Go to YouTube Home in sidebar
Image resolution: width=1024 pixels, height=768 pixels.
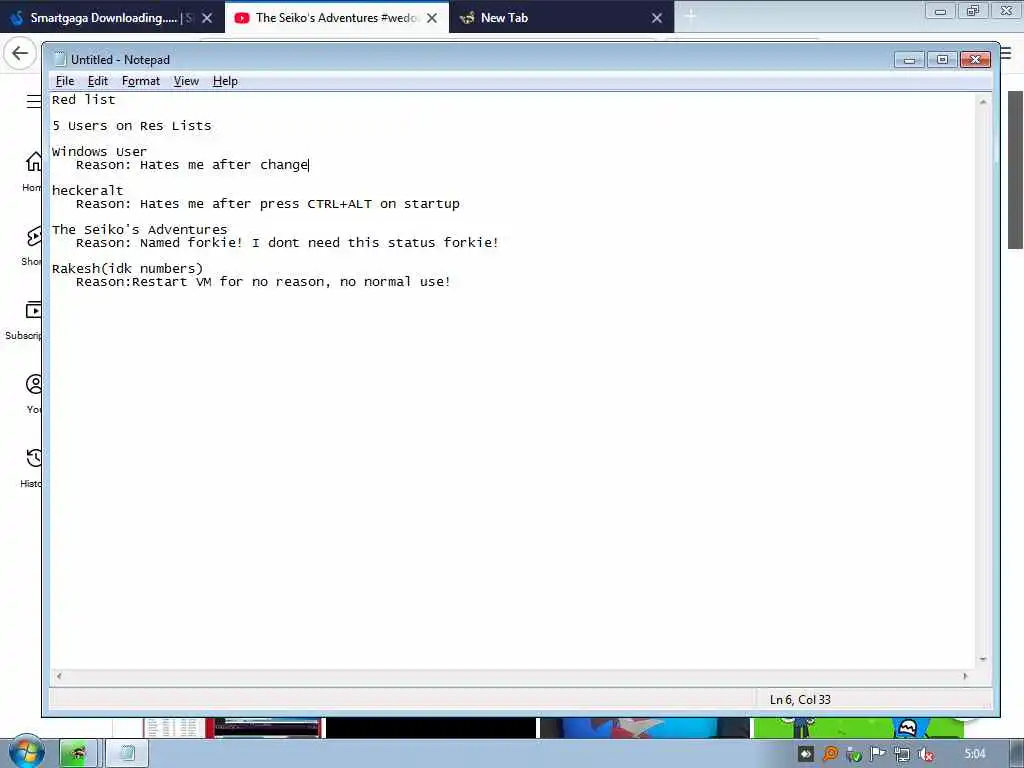[x=33, y=171]
